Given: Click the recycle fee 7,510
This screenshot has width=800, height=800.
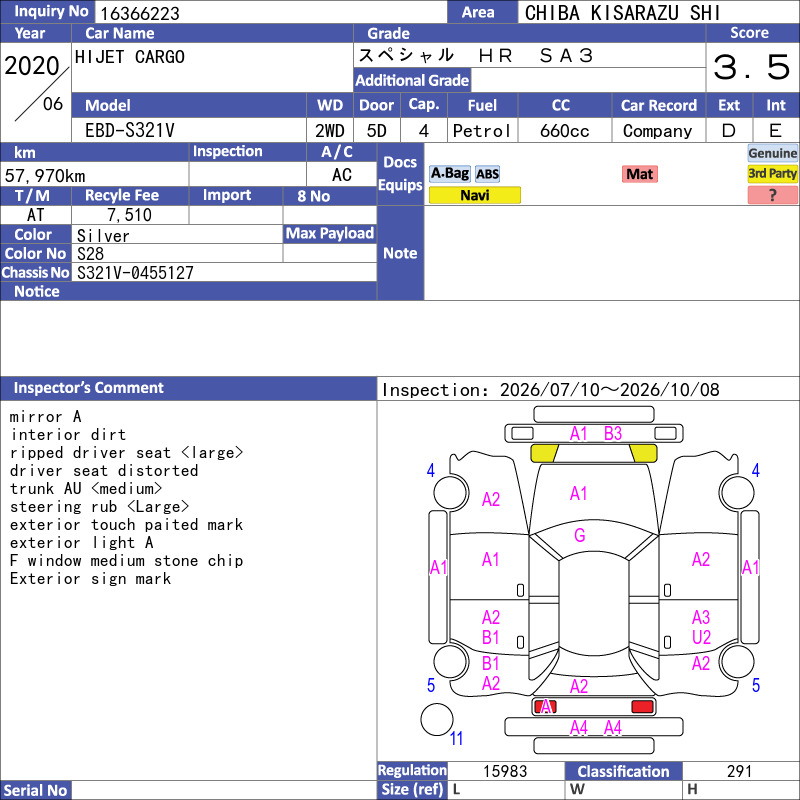Looking at the screenshot, I should click(x=129, y=215).
